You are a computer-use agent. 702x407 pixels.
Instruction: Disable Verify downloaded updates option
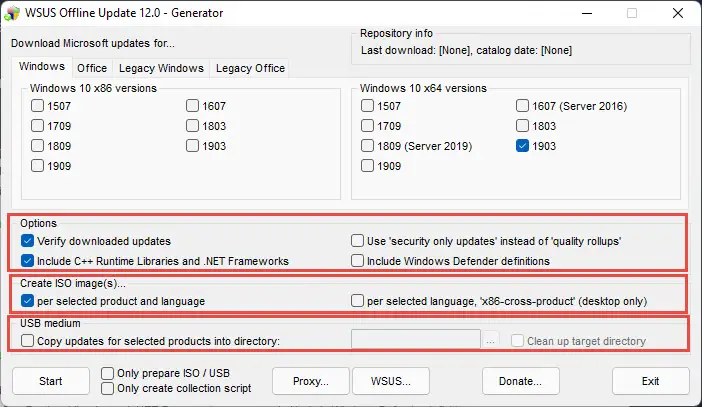tap(27, 241)
